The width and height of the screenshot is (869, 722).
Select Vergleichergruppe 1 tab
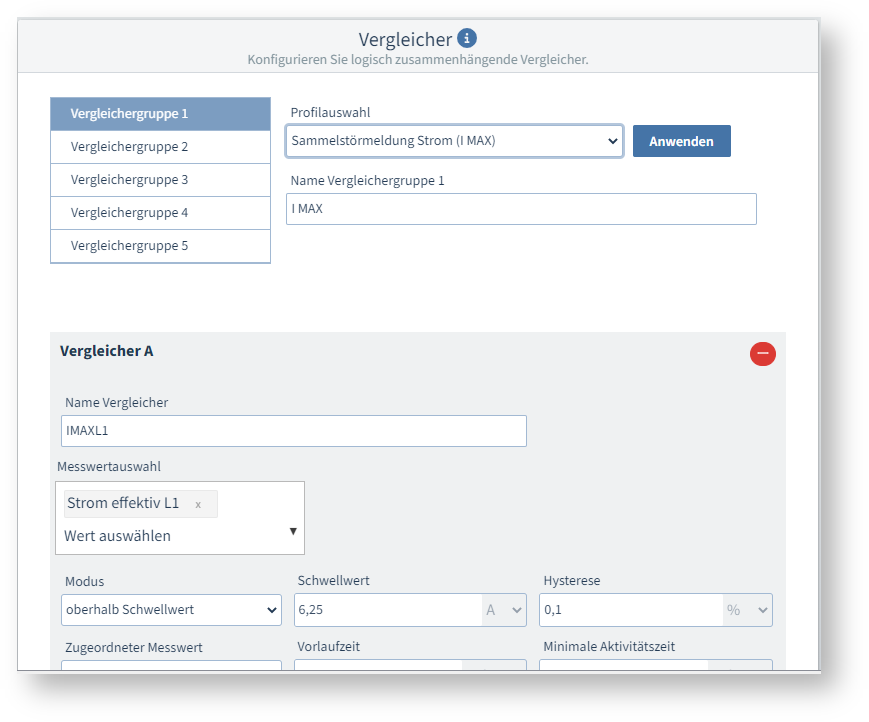(160, 114)
